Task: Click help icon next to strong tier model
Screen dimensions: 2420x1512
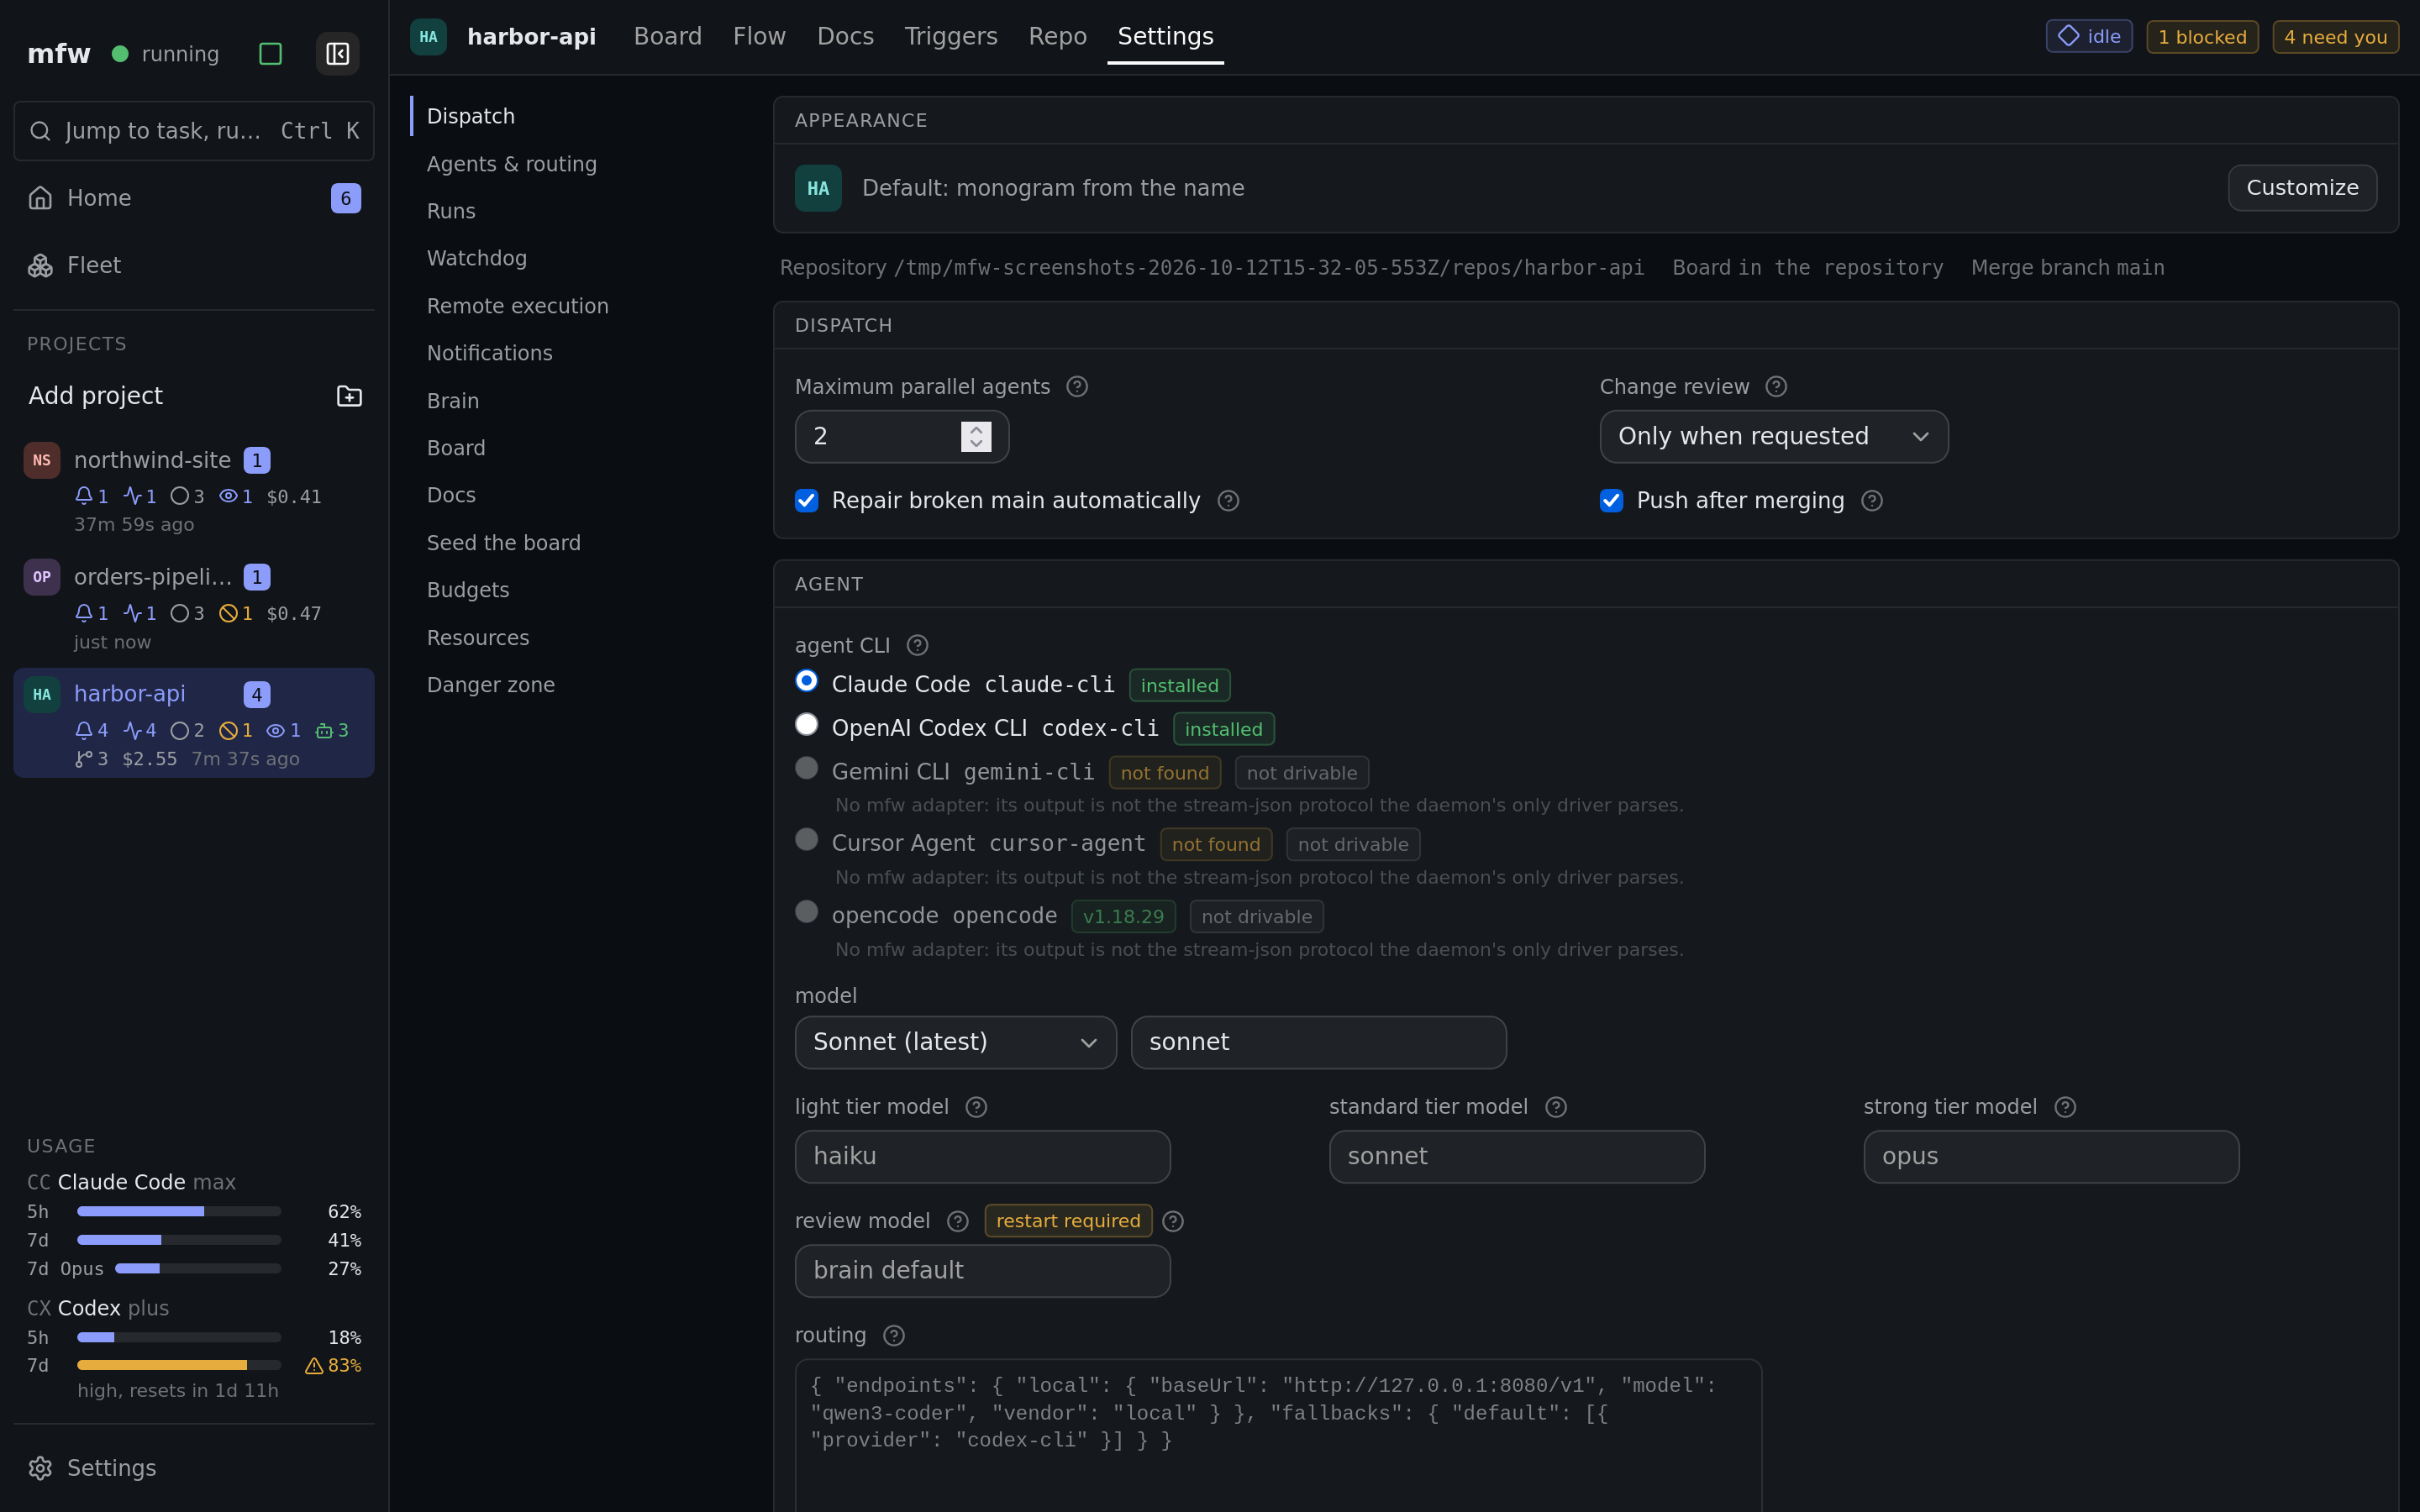Action: click(2065, 1107)
